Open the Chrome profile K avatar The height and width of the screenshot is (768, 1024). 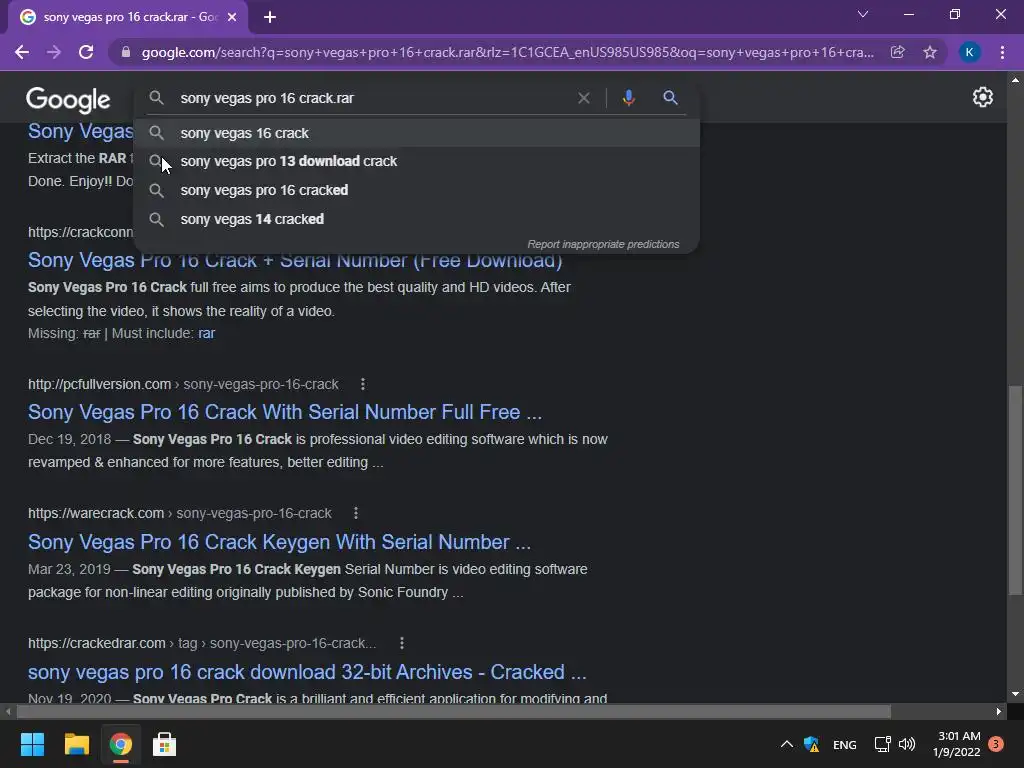pyautogui.click(x=970, y=52)
